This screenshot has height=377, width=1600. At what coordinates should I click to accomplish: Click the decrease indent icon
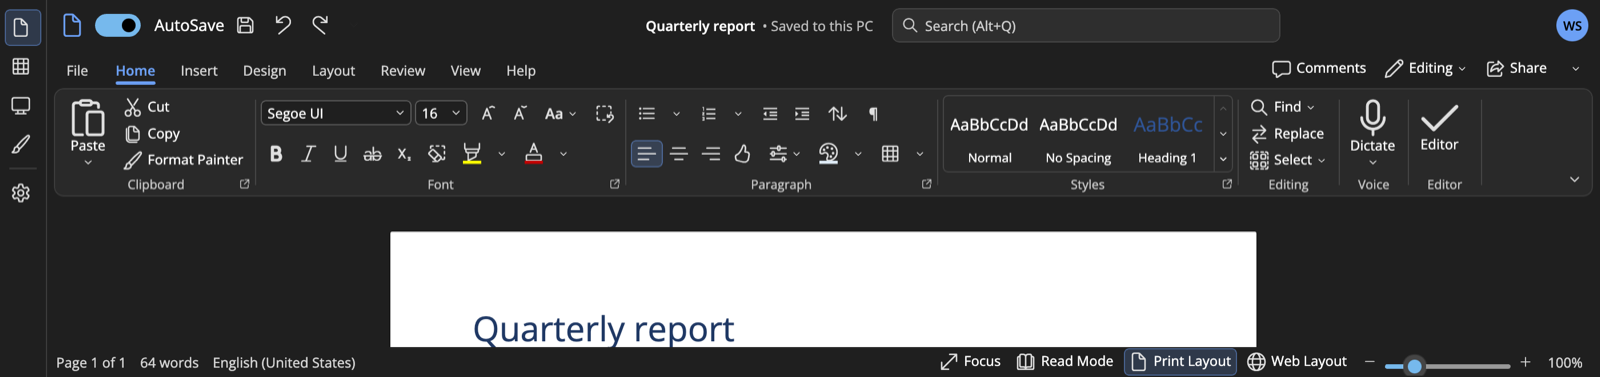770,113
